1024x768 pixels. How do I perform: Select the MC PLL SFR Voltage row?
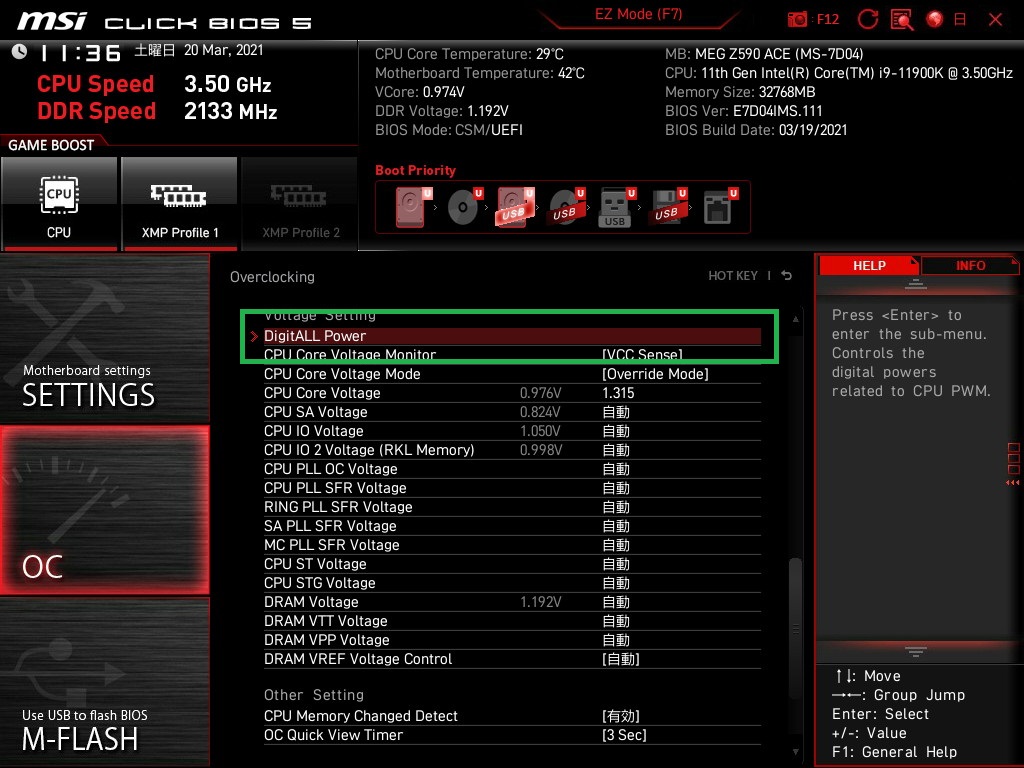click(512, 544)
